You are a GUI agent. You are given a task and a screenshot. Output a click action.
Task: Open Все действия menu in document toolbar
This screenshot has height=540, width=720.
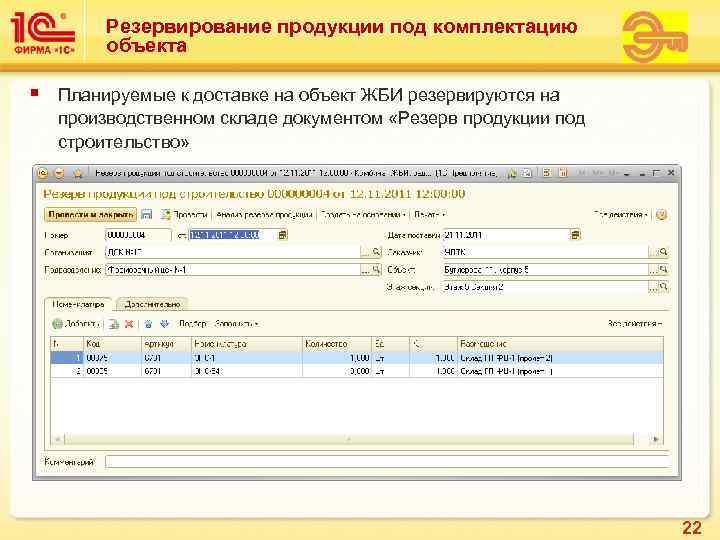coord(620,214)
